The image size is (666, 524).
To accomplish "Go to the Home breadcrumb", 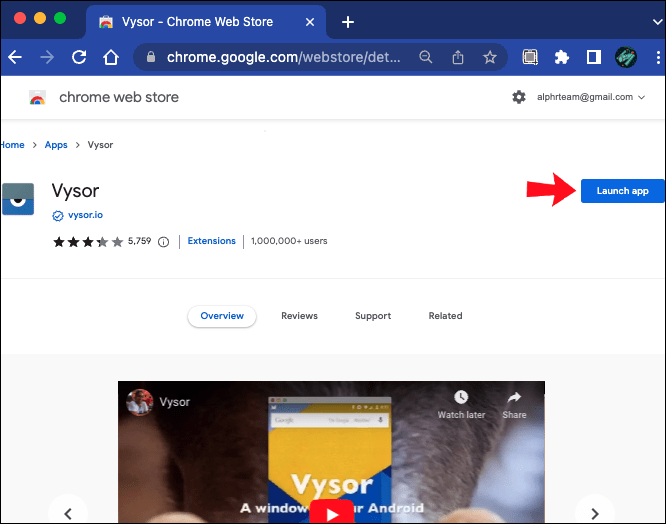I will tap(12, 145).
